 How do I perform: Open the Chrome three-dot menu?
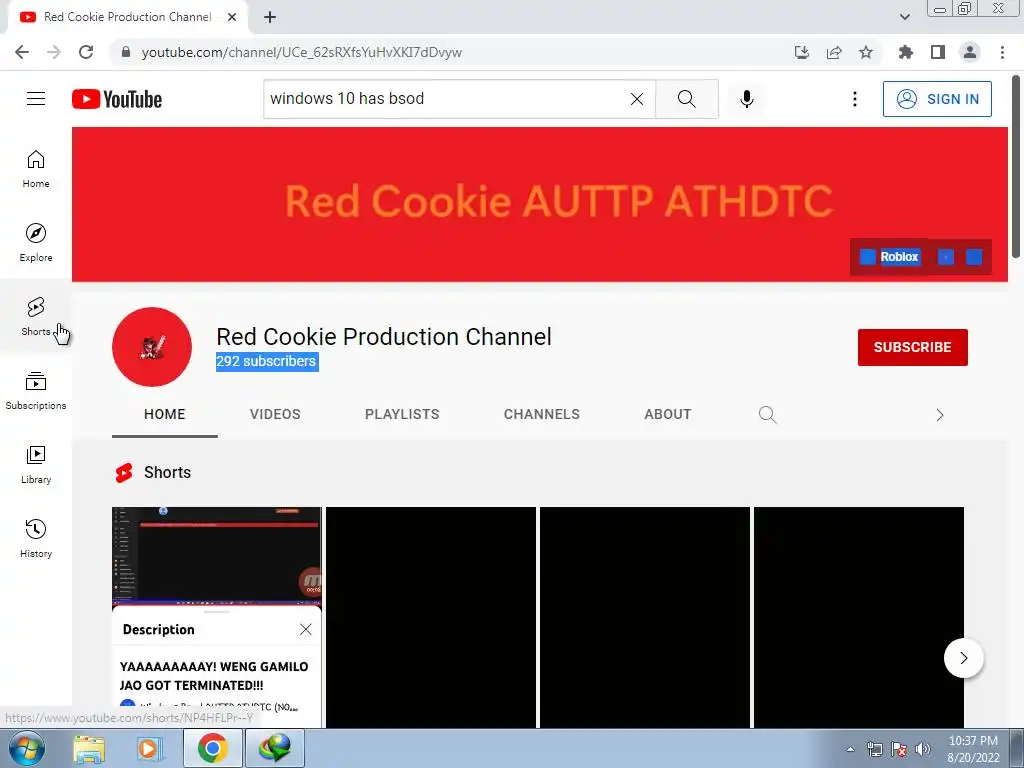[x=1002, y=52]
